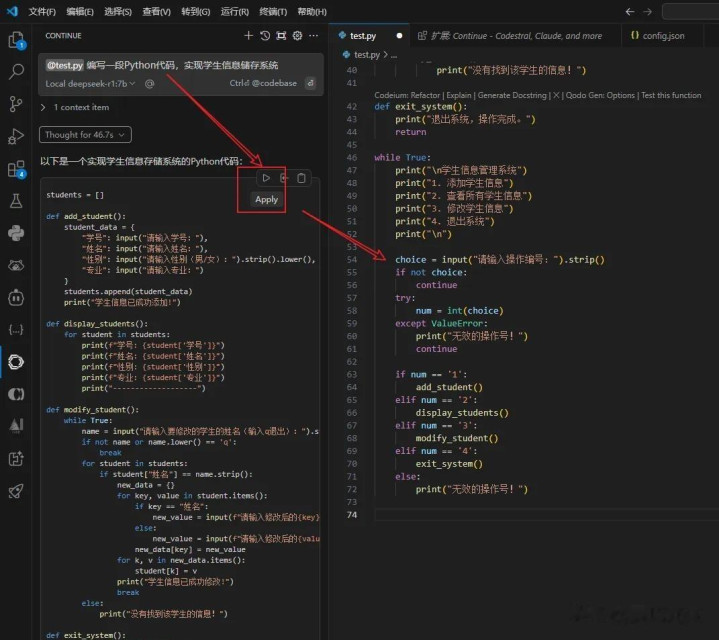Click the Generate Docstring code lens link
Screen dimensions: 719x640
click(x=511, y=95)
